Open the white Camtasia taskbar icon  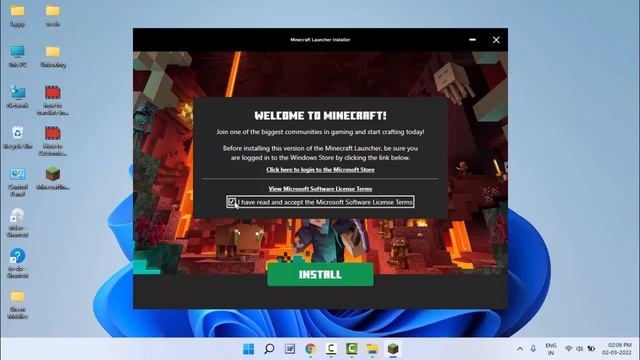point(331,349)
